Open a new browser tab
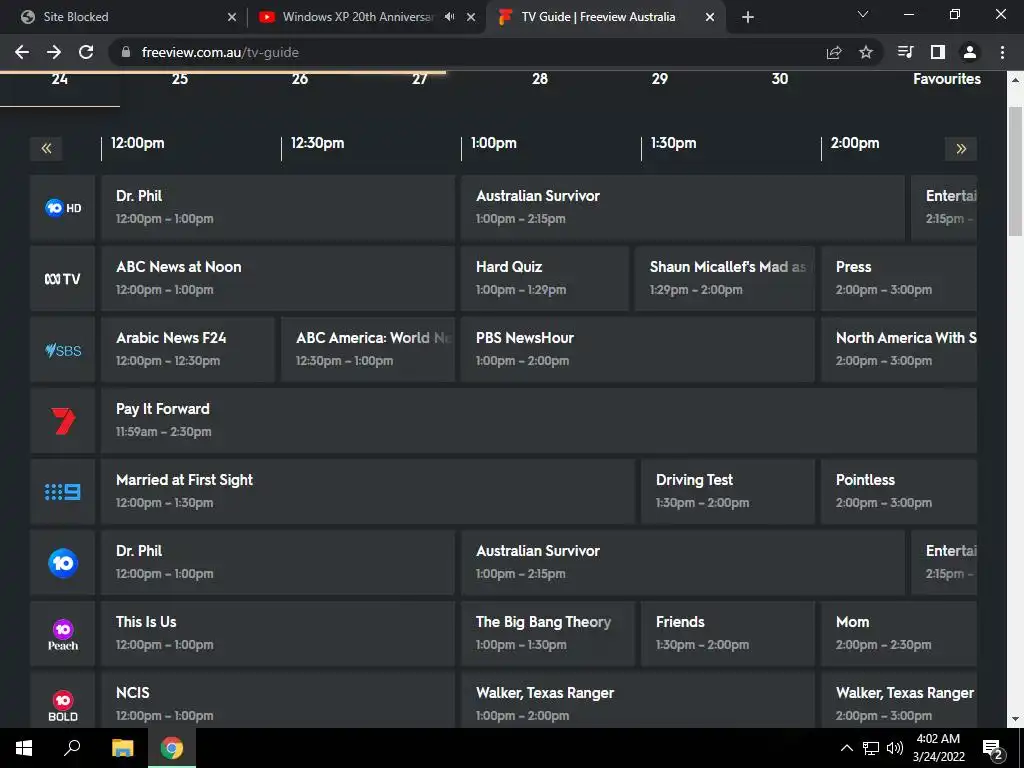The height and width of the screenshot is (768, 1024). (748, 17)
